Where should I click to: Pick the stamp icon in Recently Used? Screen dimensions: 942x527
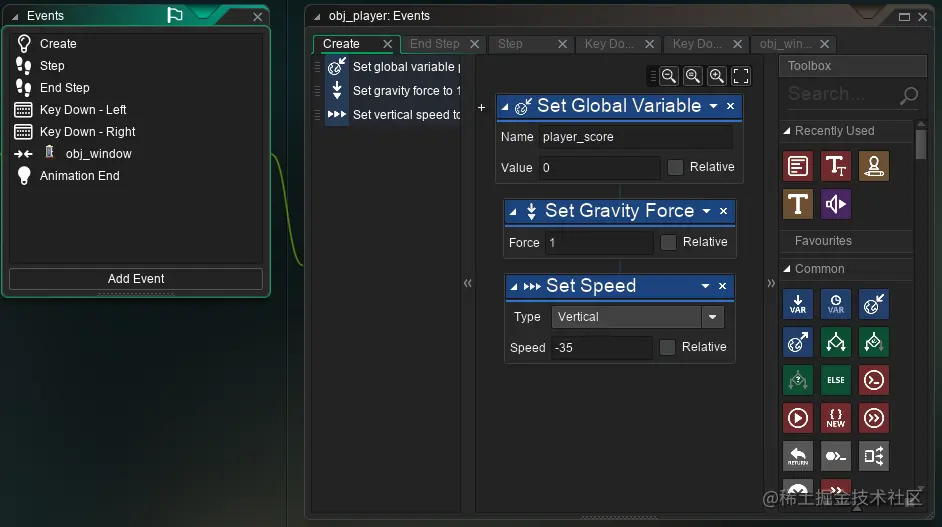[x=874, y=166]
